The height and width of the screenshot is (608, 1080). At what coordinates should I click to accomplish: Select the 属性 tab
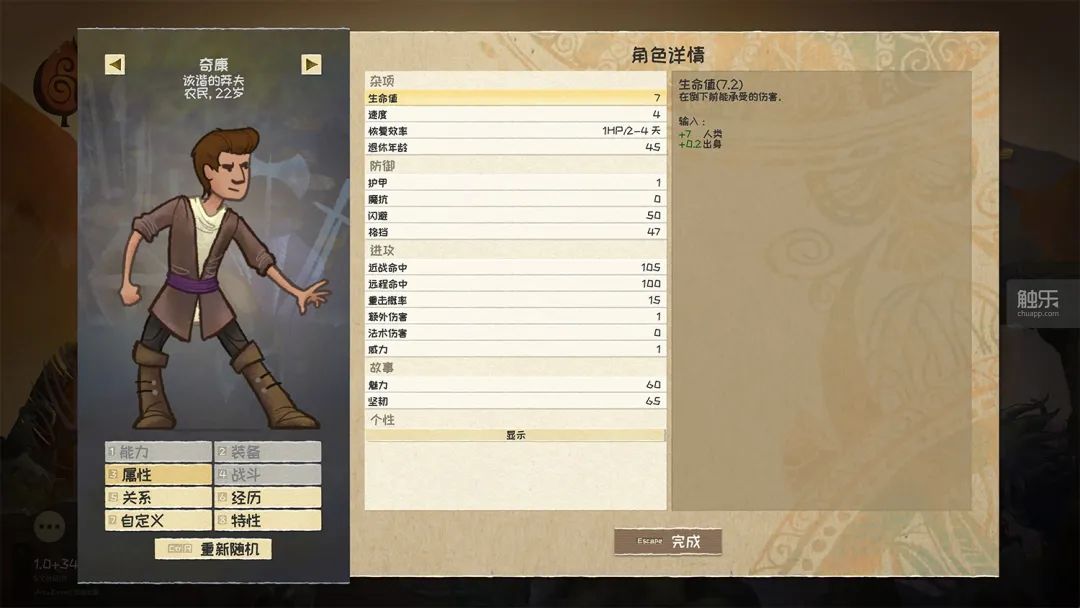[x=158, y=474]
